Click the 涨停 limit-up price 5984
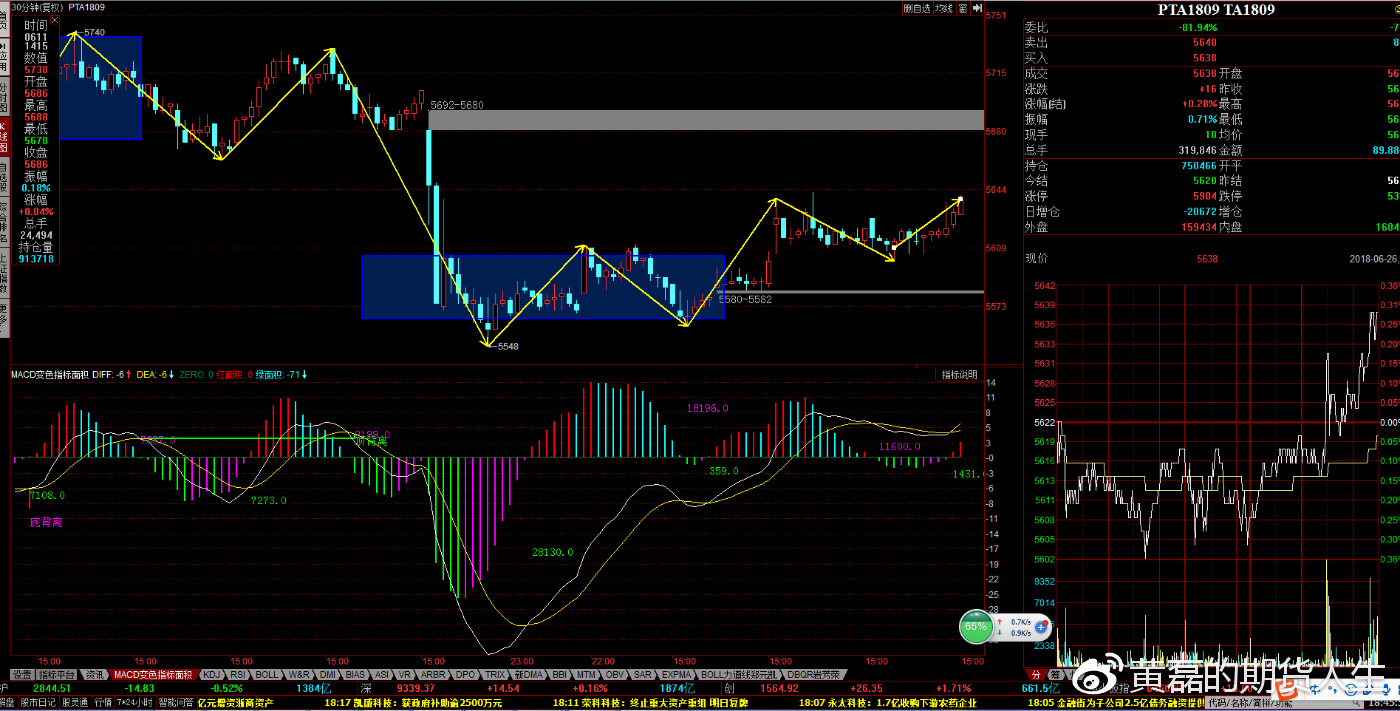The image size is (1400, 711). tap(1205, 196)
